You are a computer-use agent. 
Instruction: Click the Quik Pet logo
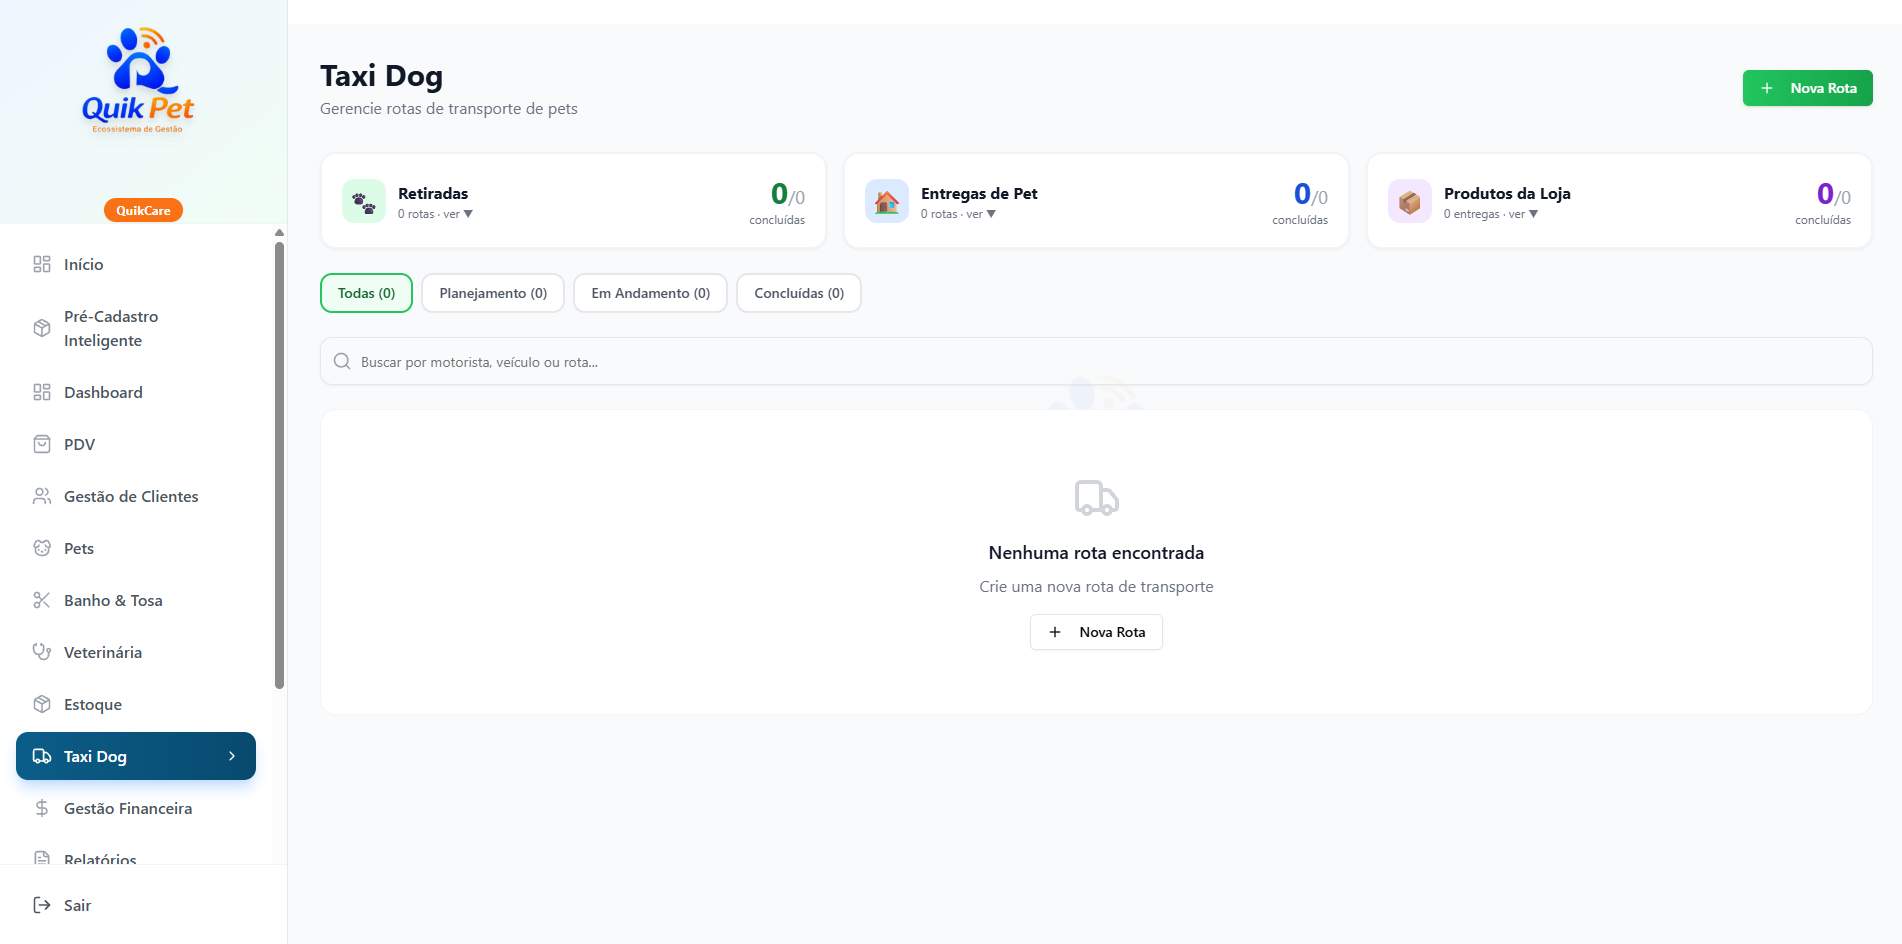[138, 80]
